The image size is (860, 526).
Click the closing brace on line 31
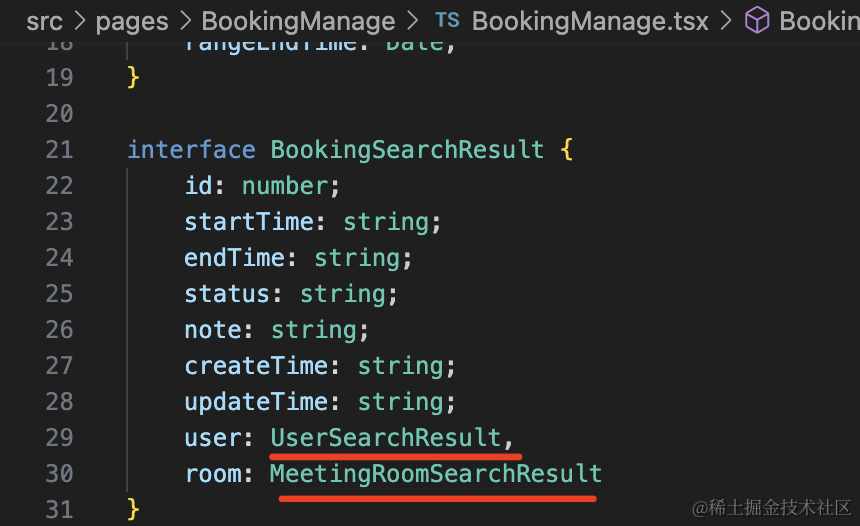(133, 509)
